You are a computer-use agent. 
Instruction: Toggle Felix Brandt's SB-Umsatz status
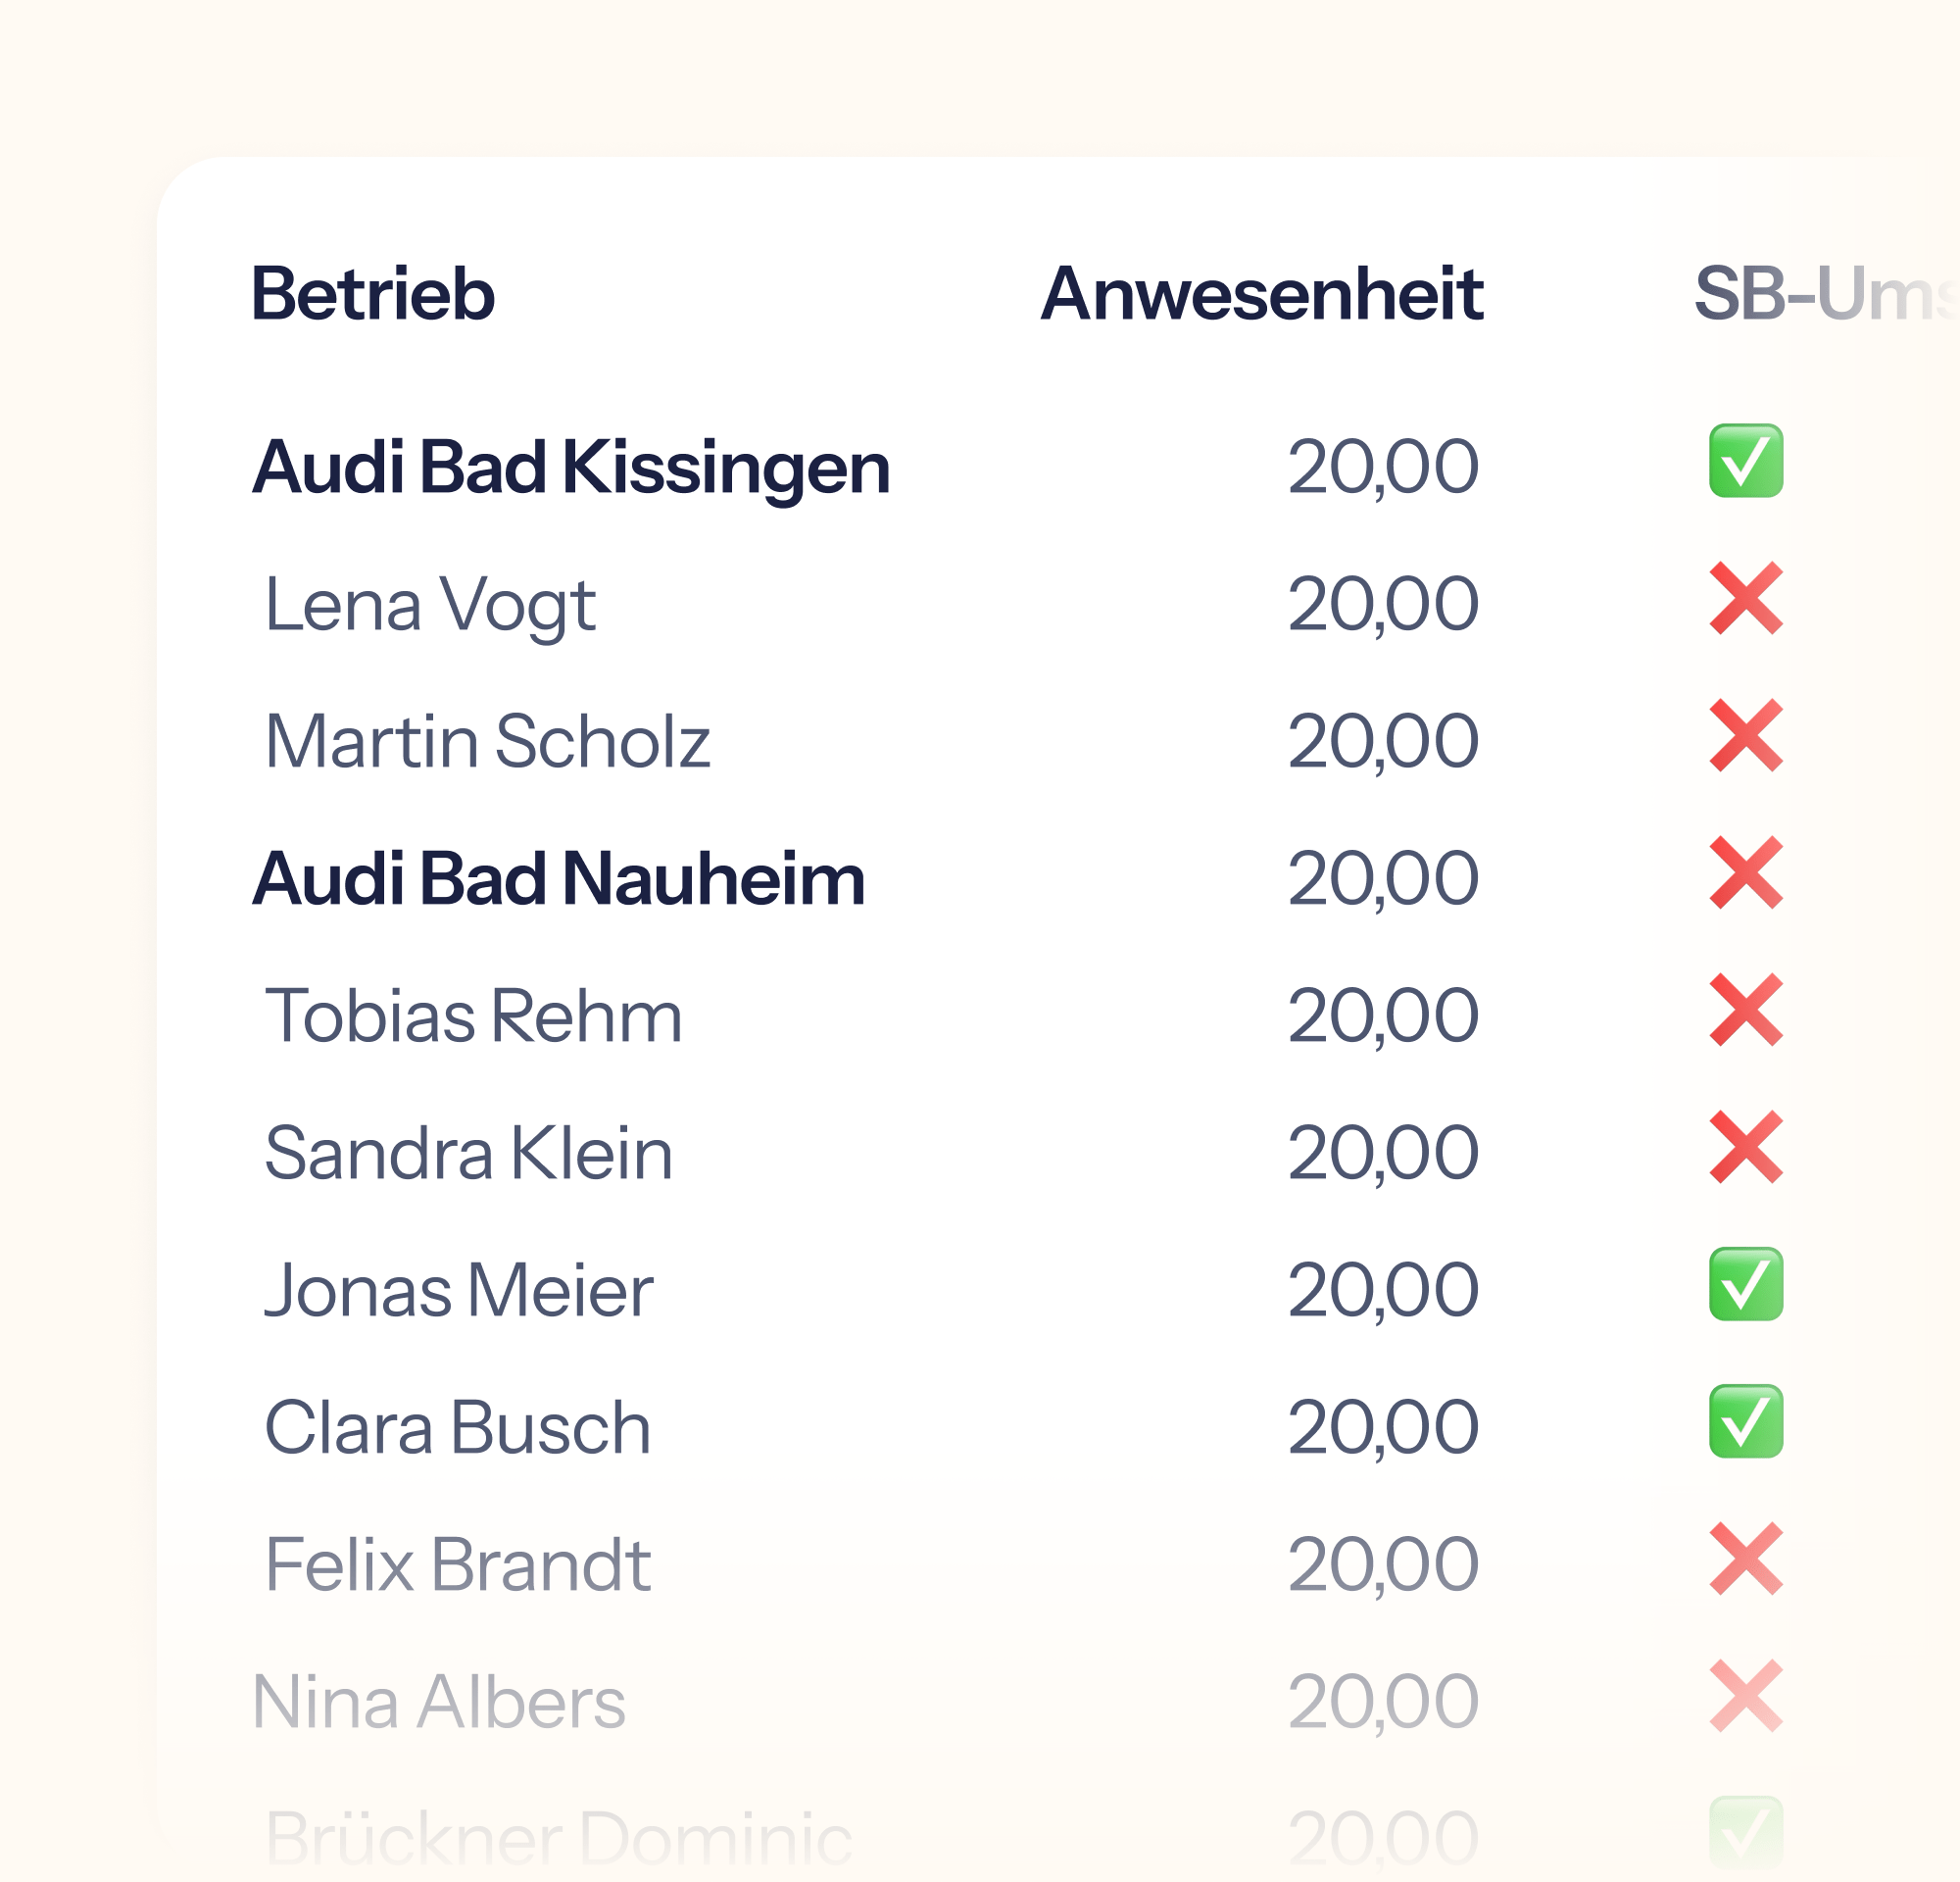coord(1746,1563)
